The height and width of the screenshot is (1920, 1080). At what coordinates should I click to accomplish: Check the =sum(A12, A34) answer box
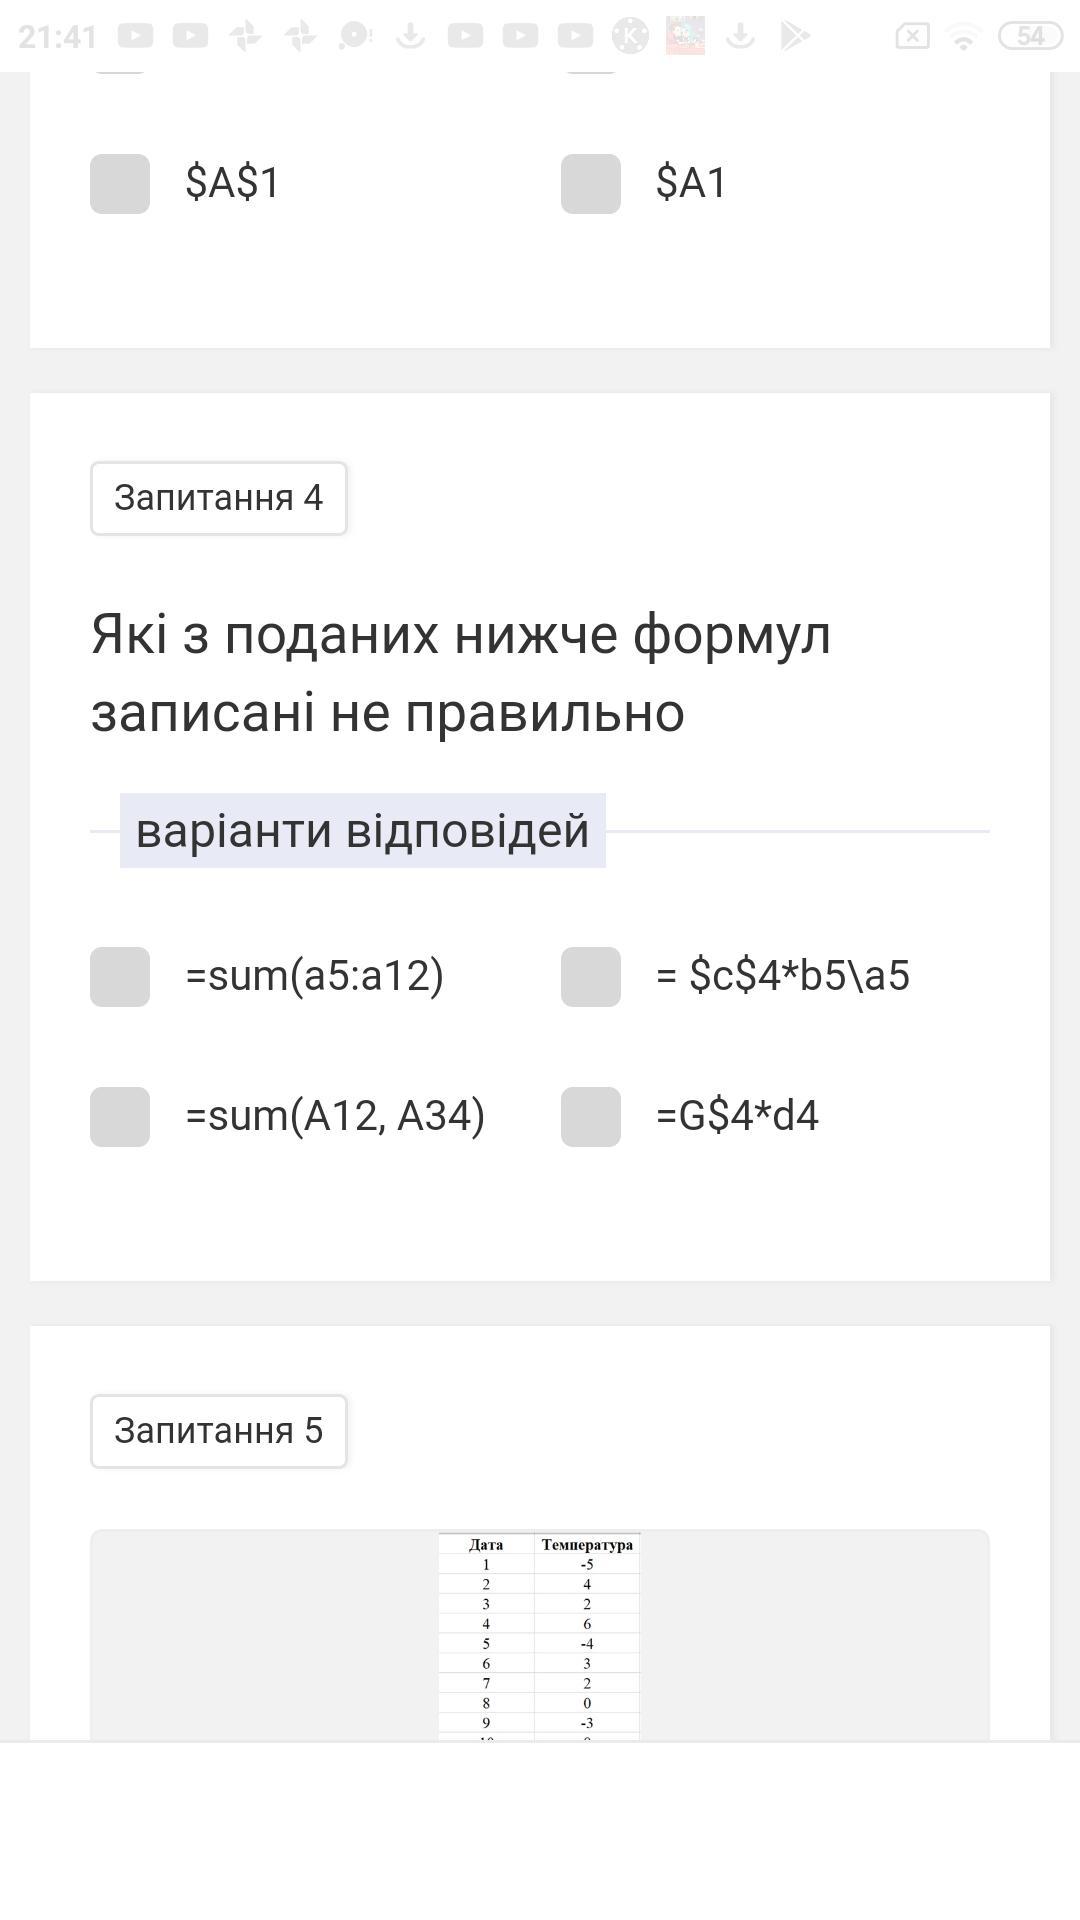click(120, 1117)
